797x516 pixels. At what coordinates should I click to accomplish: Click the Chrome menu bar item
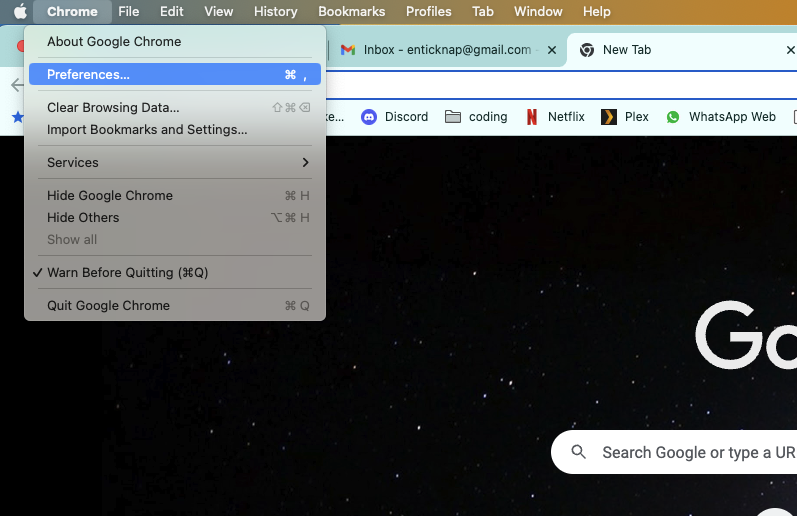pos(72,11)
